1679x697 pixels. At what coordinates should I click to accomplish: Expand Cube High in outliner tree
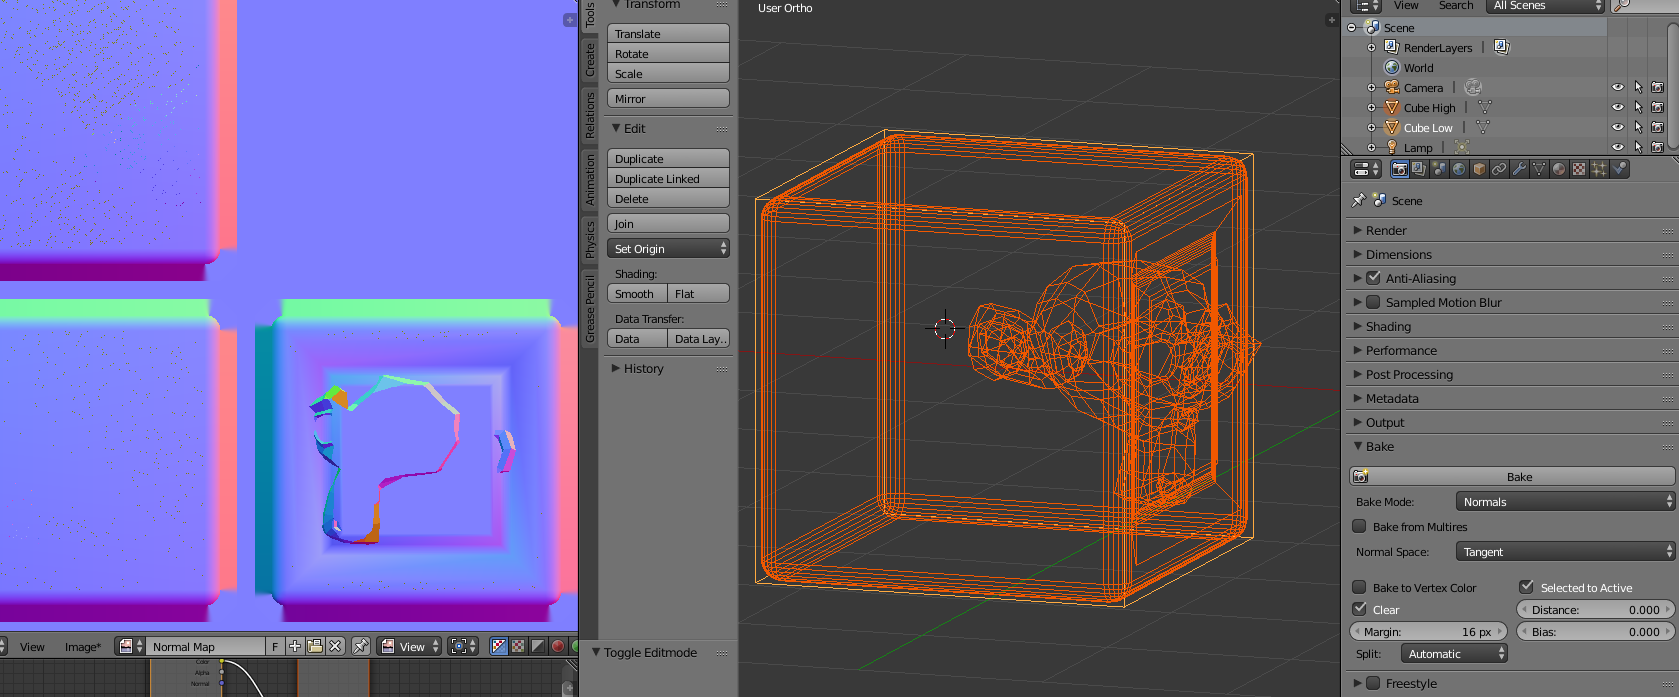coord(1371,107)
